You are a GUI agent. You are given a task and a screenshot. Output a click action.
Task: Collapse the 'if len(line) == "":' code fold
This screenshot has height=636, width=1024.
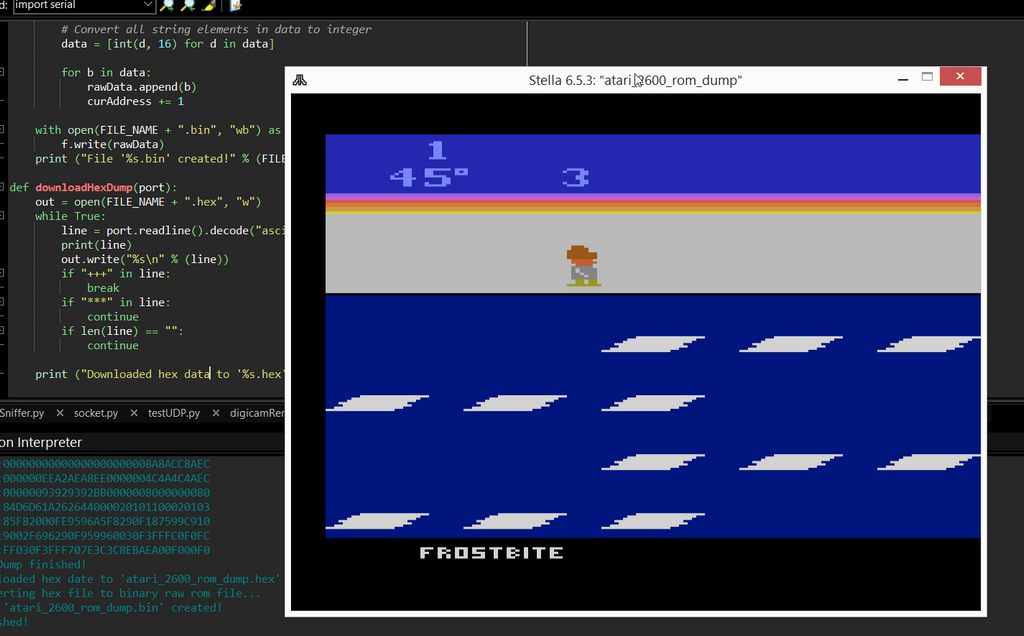coord(2,330)
